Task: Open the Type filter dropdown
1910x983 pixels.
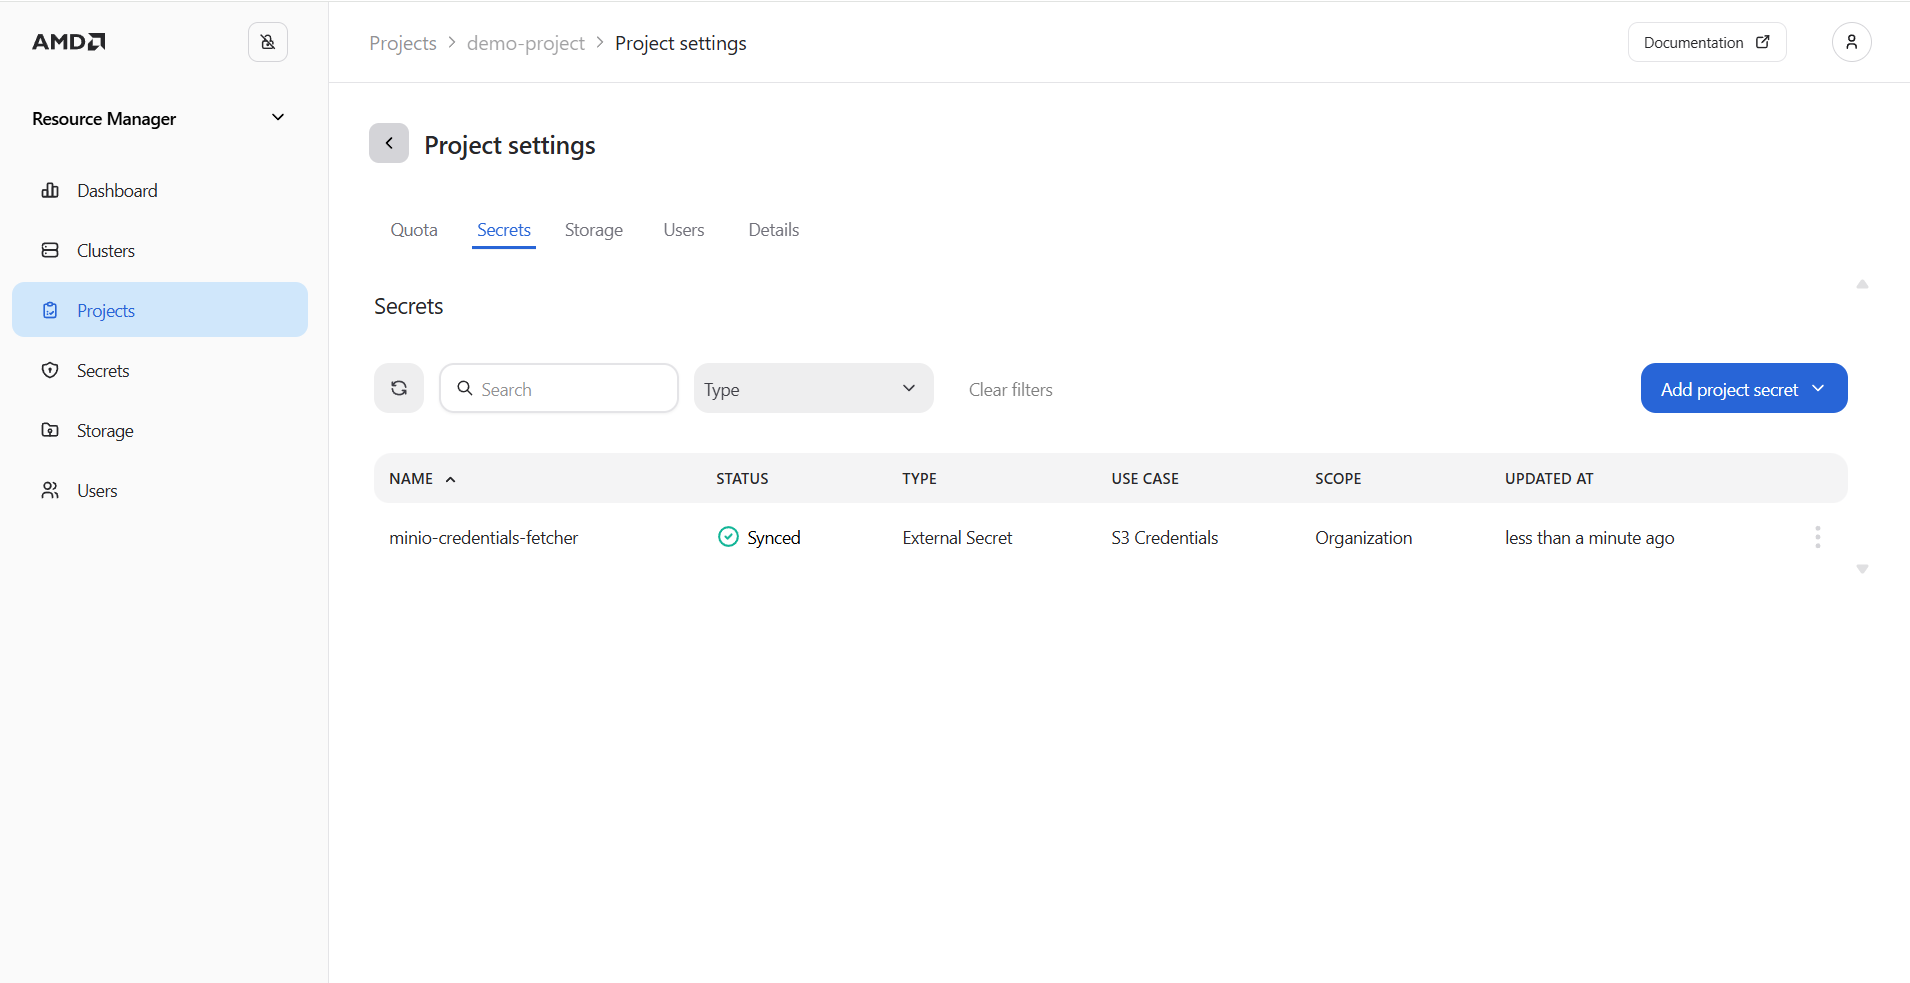Action: tap(814, 388)
